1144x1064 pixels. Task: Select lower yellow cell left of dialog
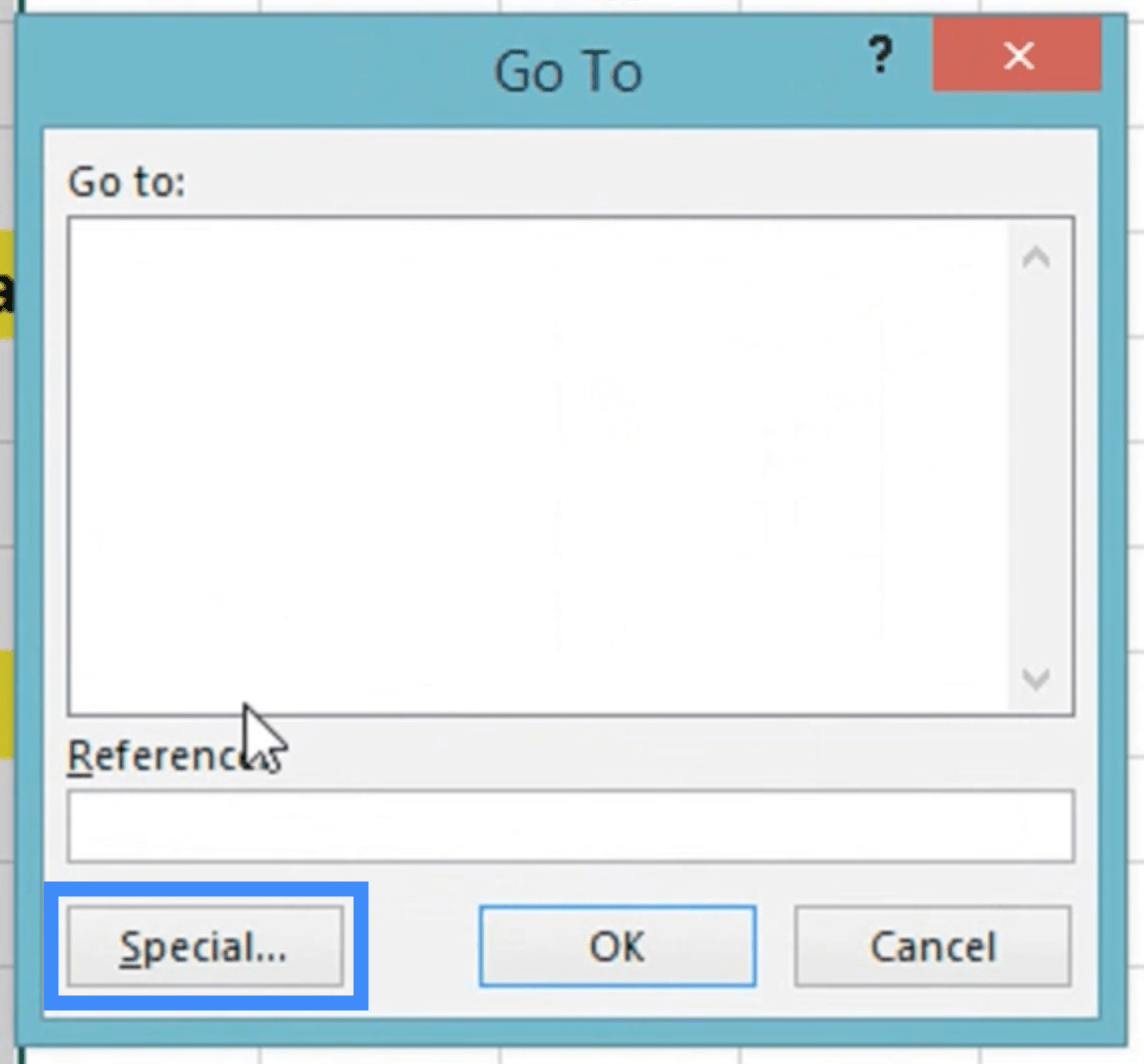click(7, 704)
